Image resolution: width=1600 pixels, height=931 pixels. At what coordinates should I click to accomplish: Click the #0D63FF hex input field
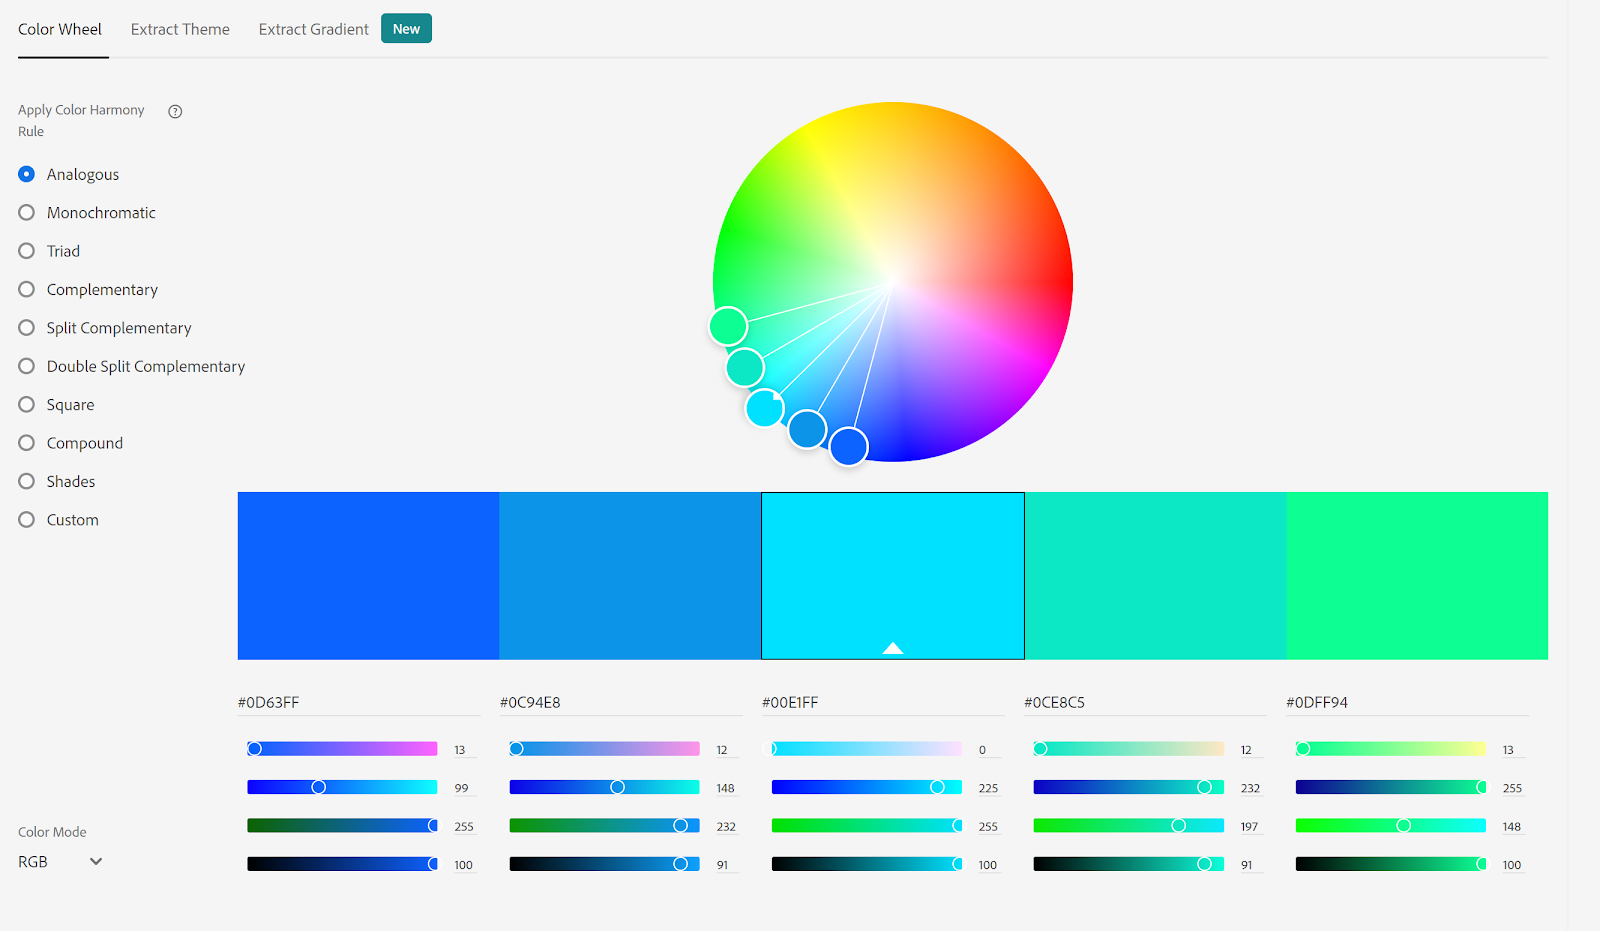tap(359, 702)
